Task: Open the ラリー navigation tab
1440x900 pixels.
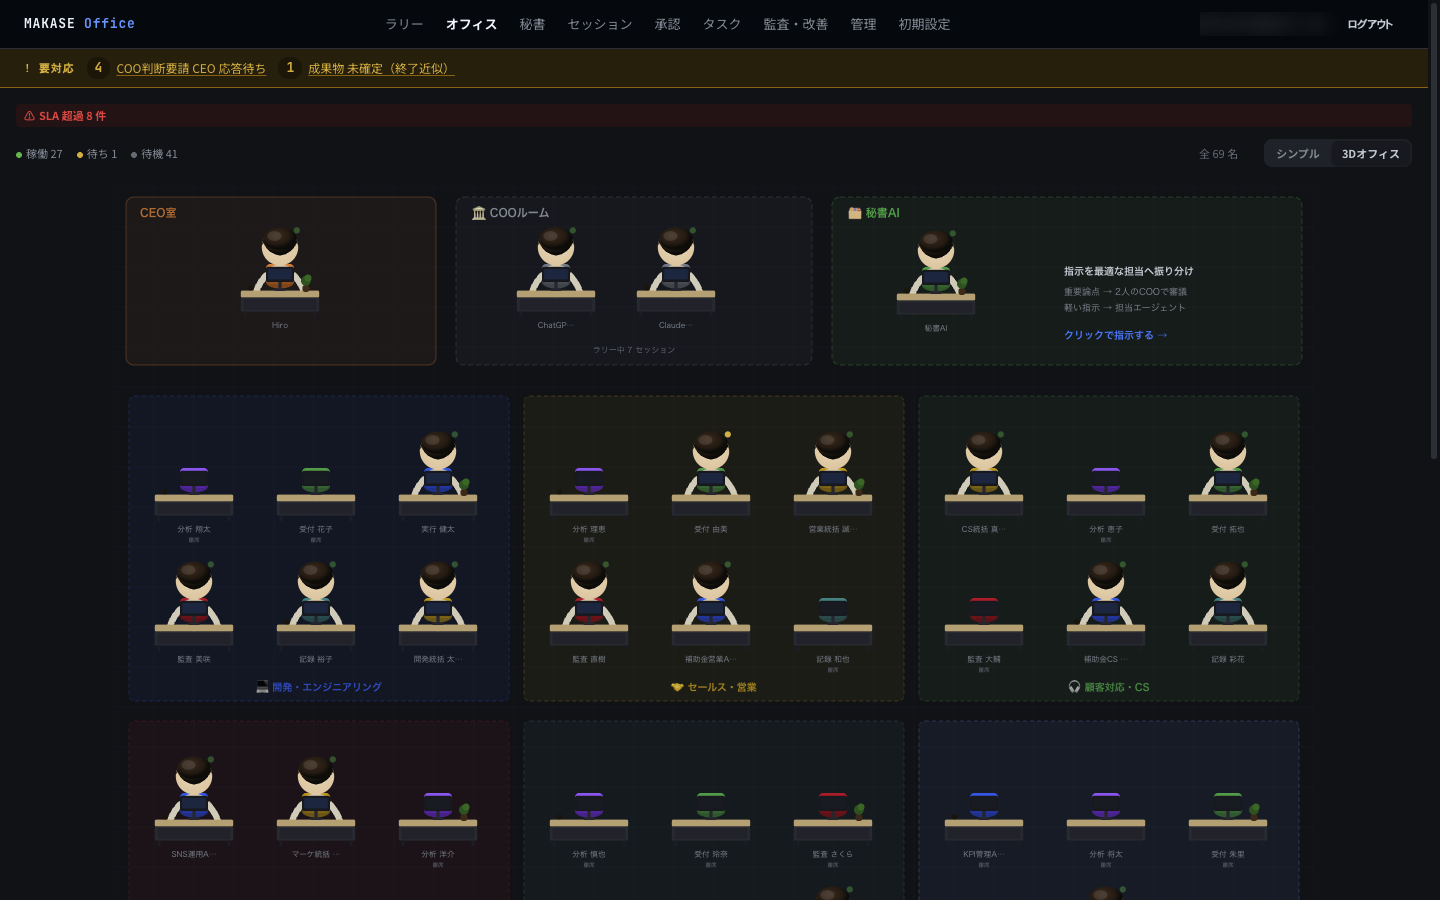Action: pyautogui.click(x=404, y=24)
